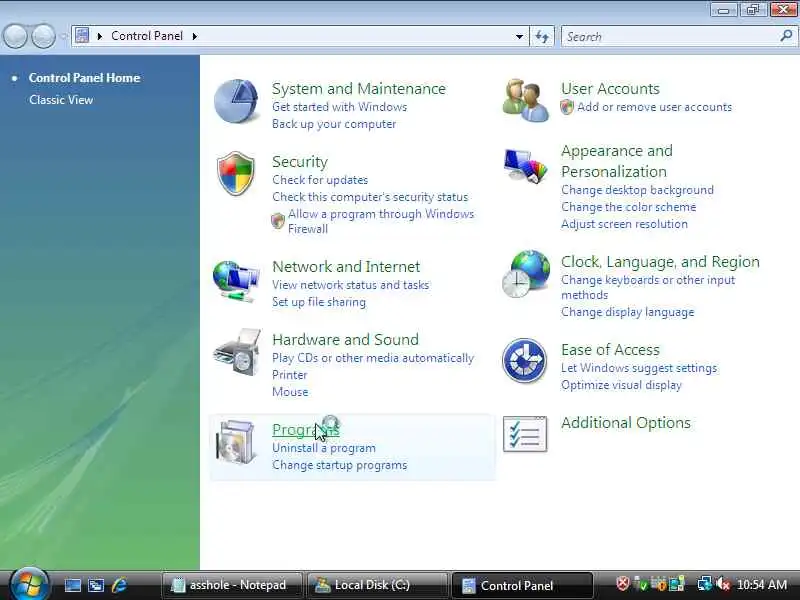
Task: Click into the Search input field
Action: [671, 36]
